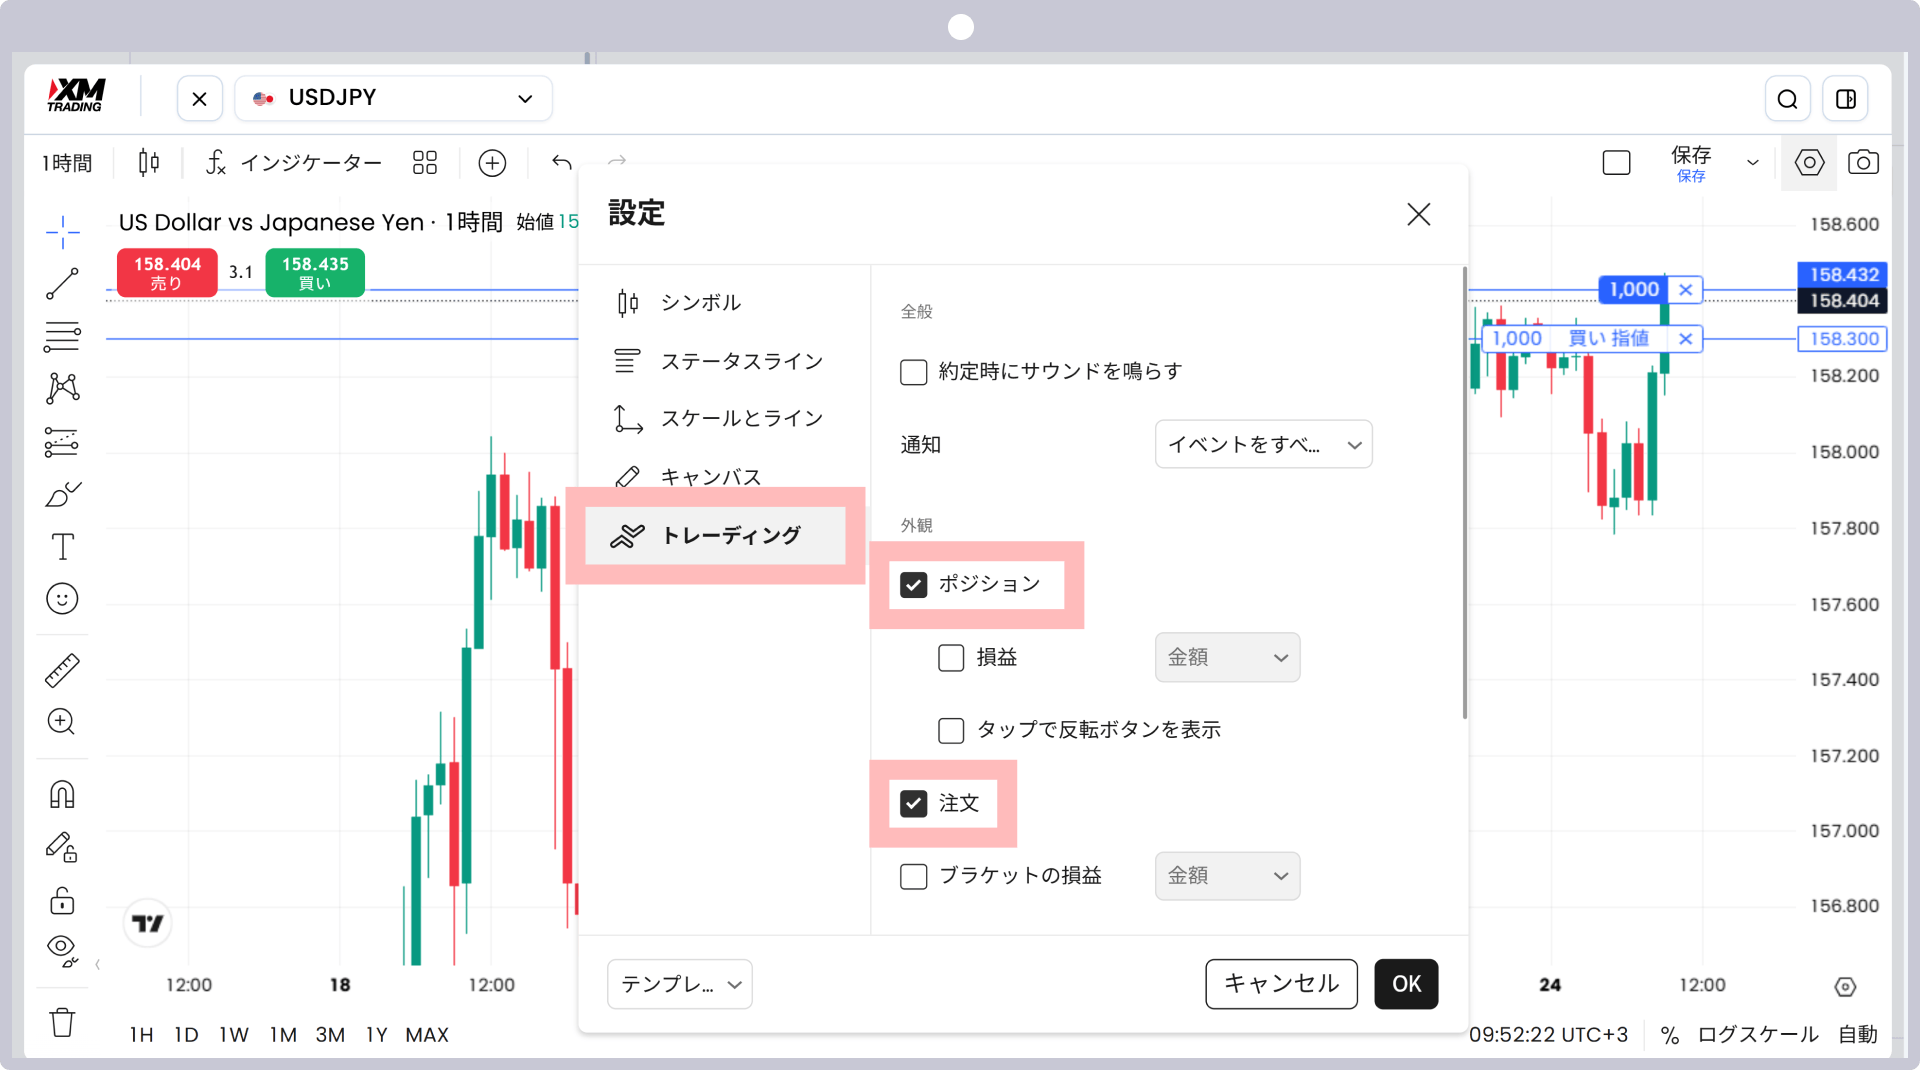Expand the 保存 save menu arrow
This screenshot has height=1070, width=1920.
click(1753, 163)
